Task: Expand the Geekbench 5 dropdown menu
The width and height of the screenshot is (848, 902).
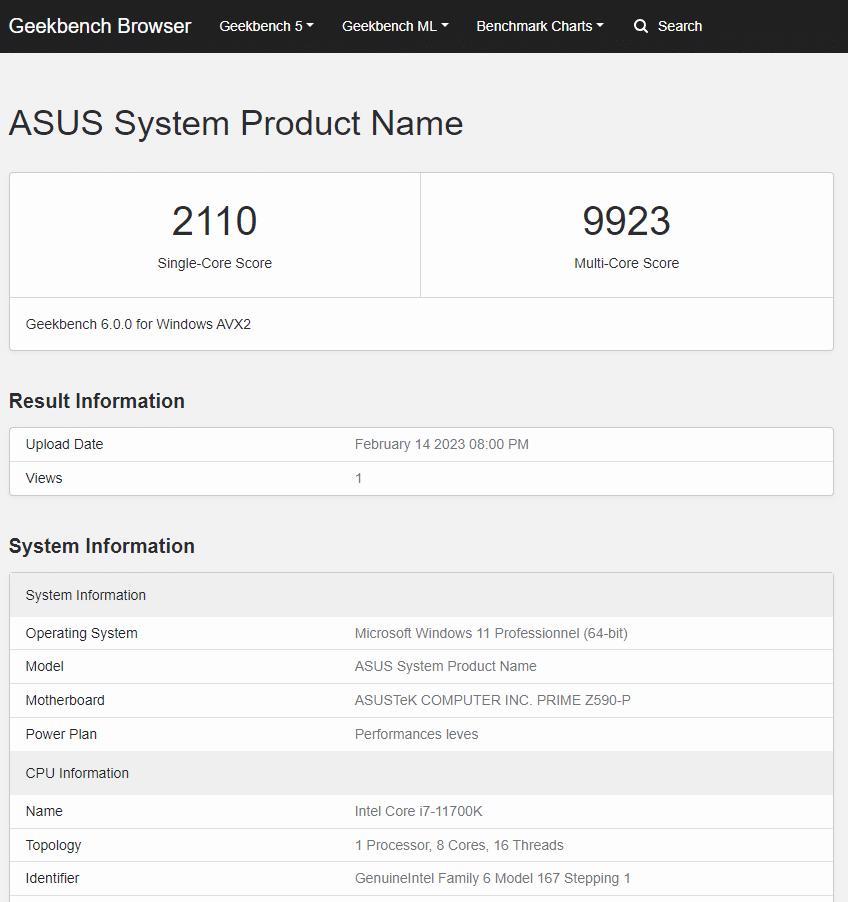Action: coord(266,26)
